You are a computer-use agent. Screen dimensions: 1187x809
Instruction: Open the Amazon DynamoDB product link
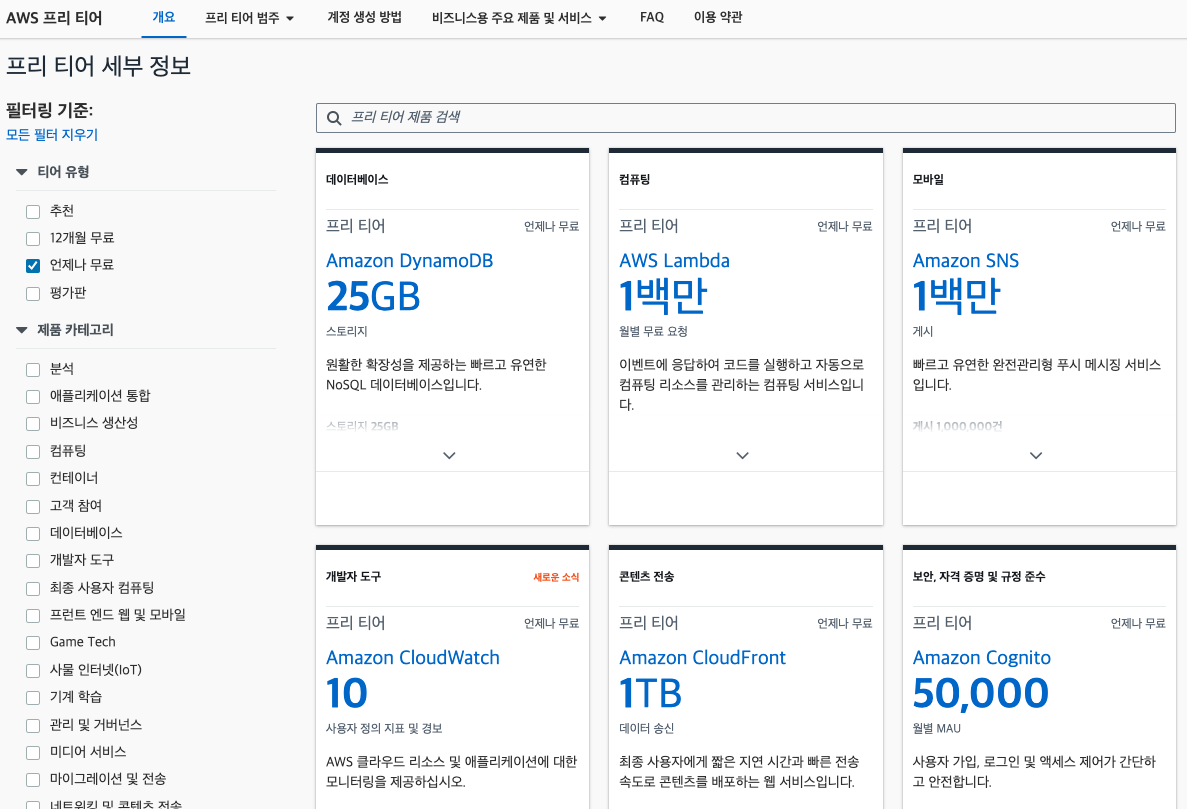click(x=410, y=260)
